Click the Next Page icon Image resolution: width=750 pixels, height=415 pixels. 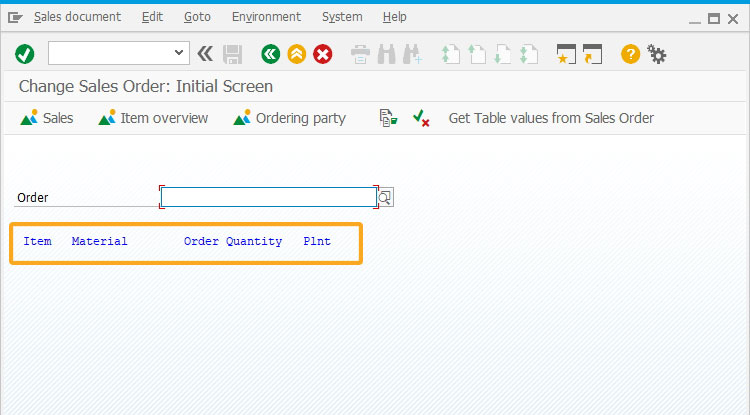pos(503,55)
